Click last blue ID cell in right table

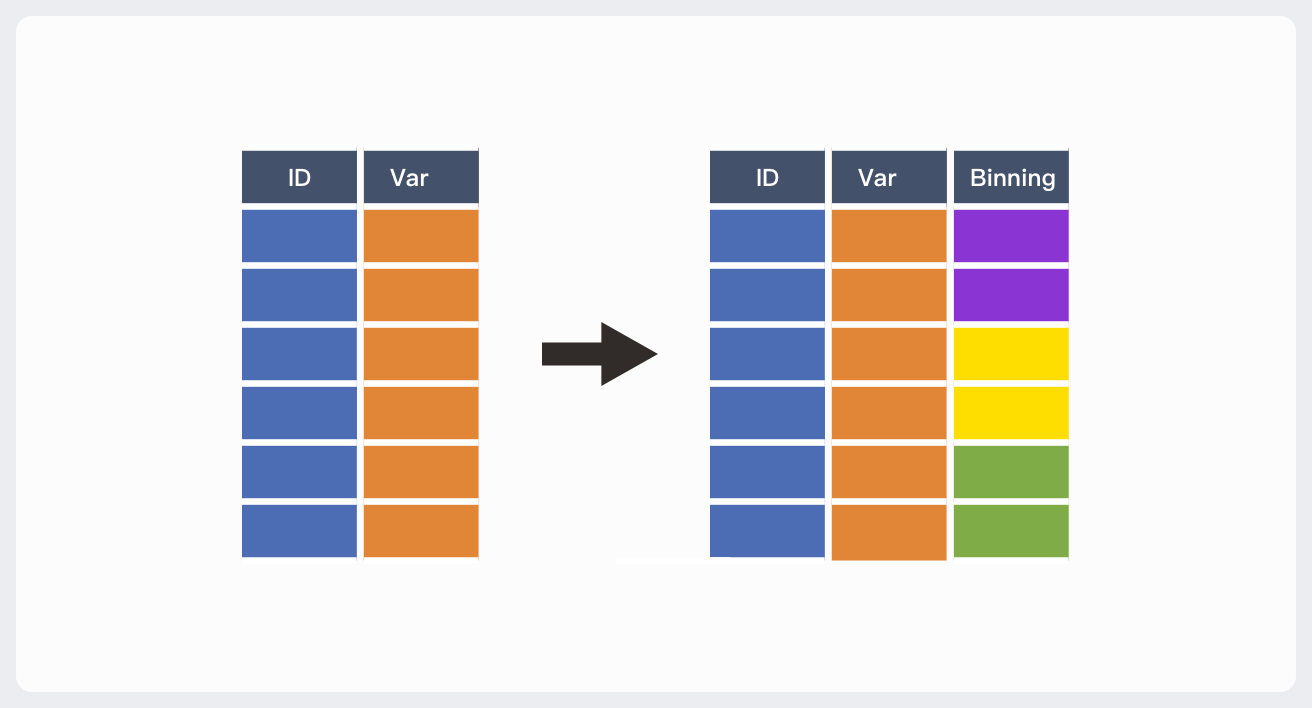click(767, 530)
